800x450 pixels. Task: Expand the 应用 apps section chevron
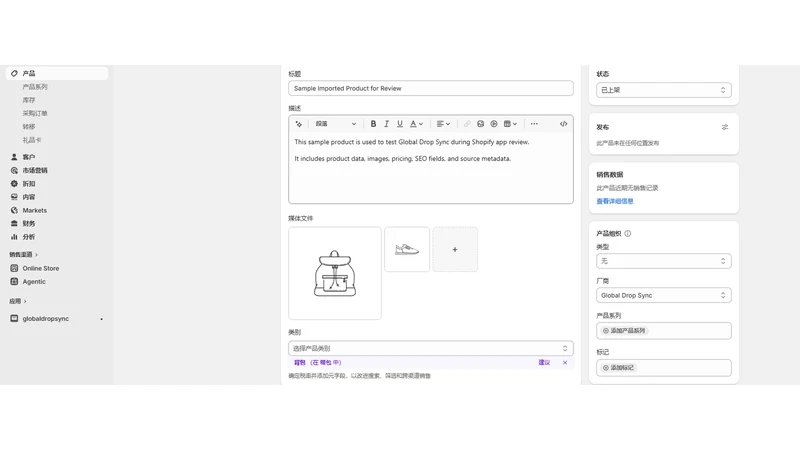25,302
